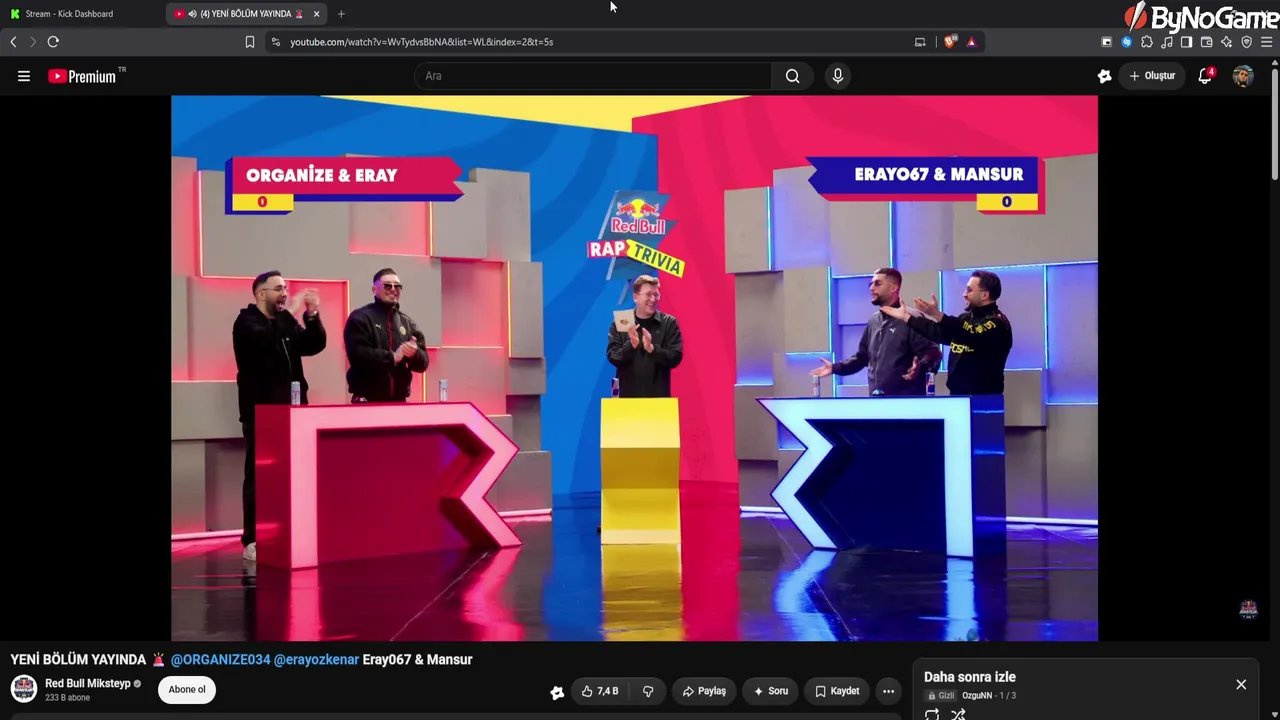Open the media control music note icon

(x=1166, y=42)
